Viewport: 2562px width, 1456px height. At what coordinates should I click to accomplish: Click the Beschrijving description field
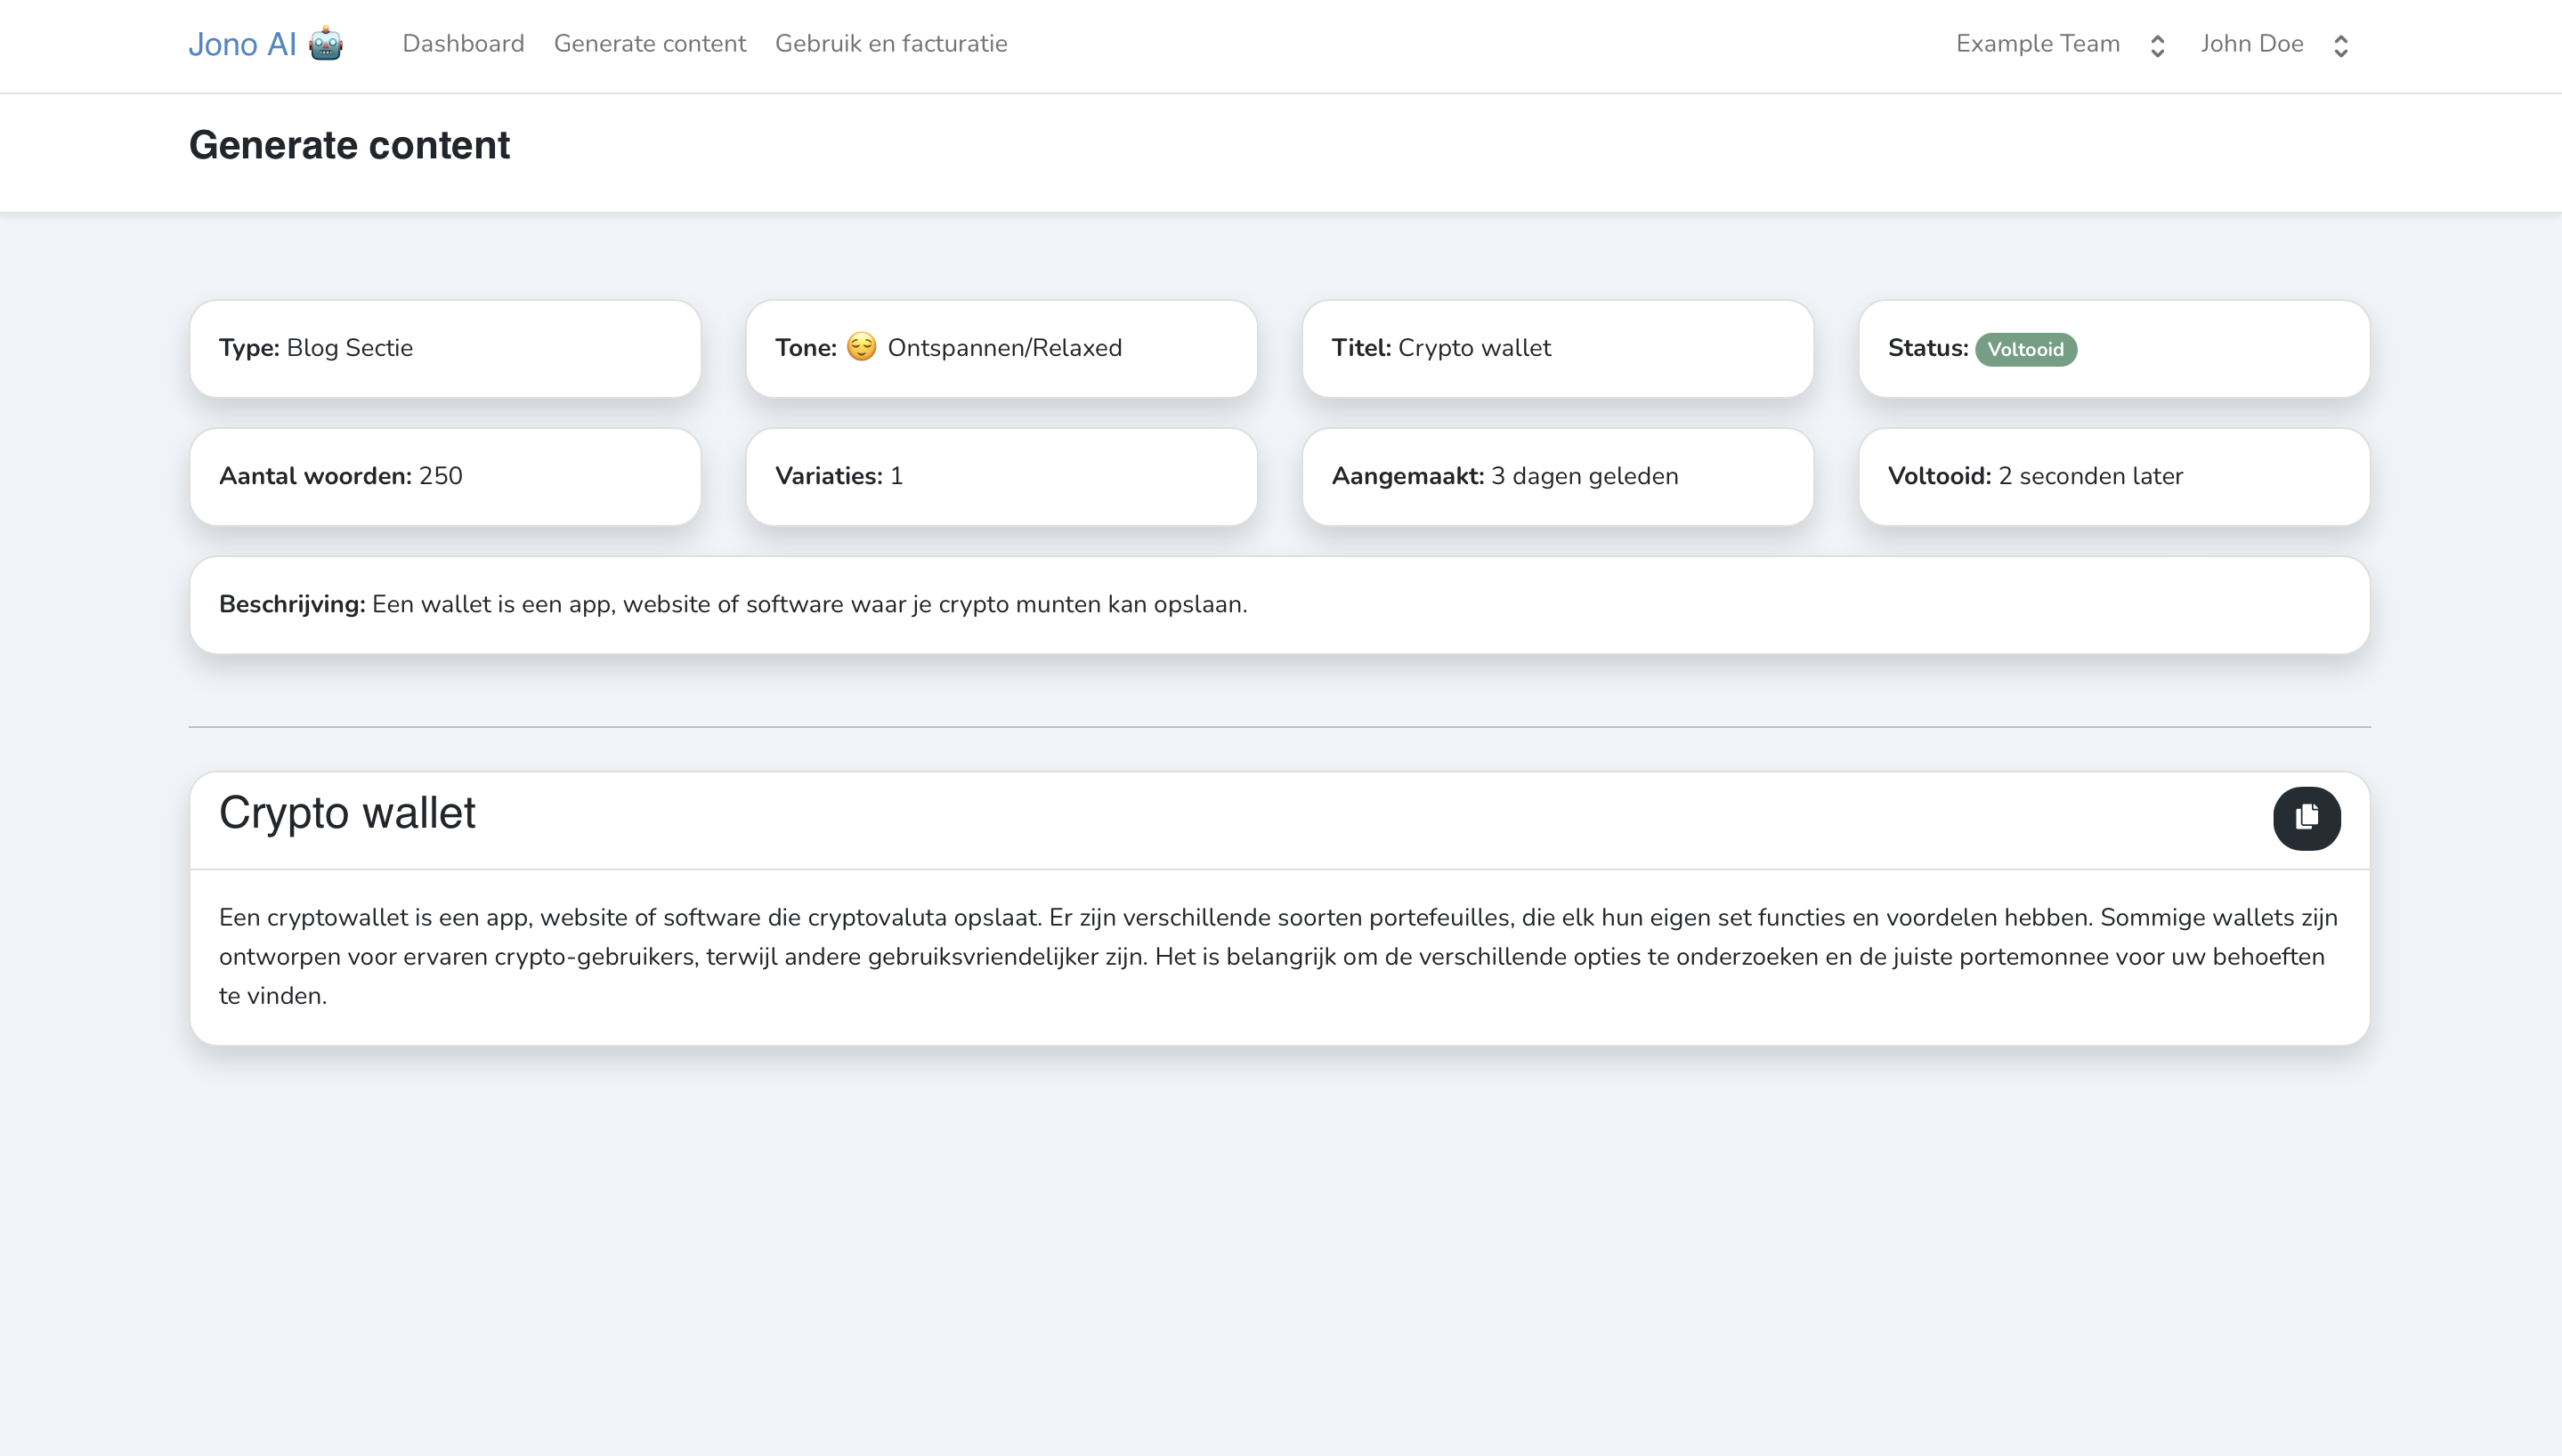[x=1279, y=603]
